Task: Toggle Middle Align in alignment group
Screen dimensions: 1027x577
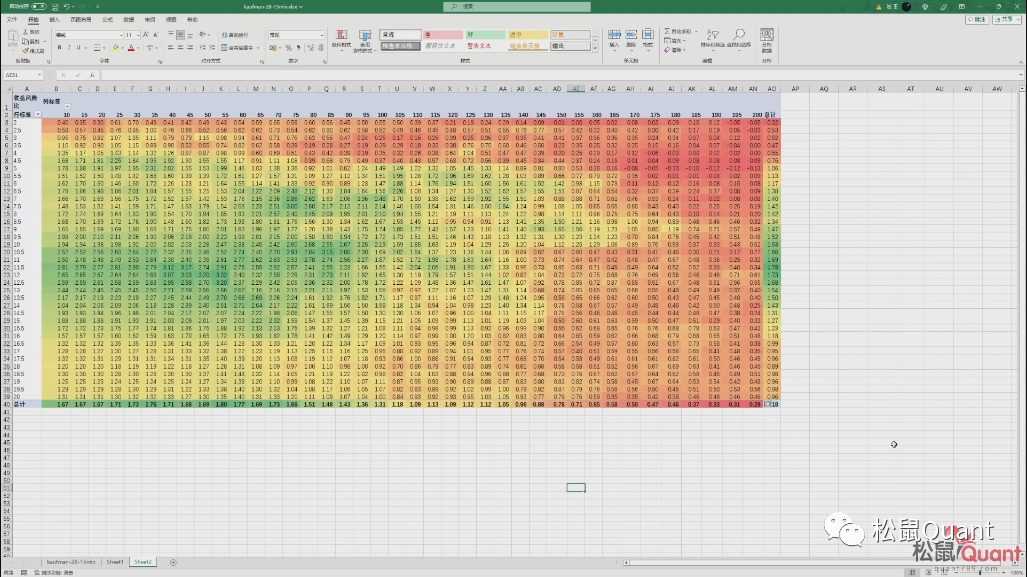Action: (x=180, y=35)
